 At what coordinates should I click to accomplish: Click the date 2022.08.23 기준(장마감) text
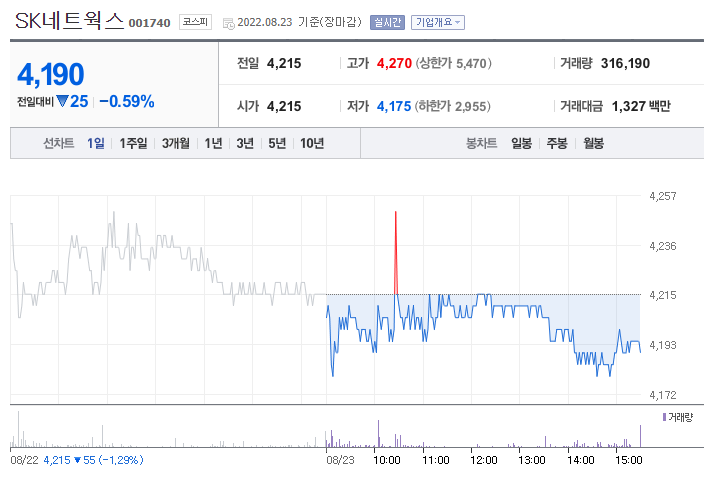click(299, 22)
